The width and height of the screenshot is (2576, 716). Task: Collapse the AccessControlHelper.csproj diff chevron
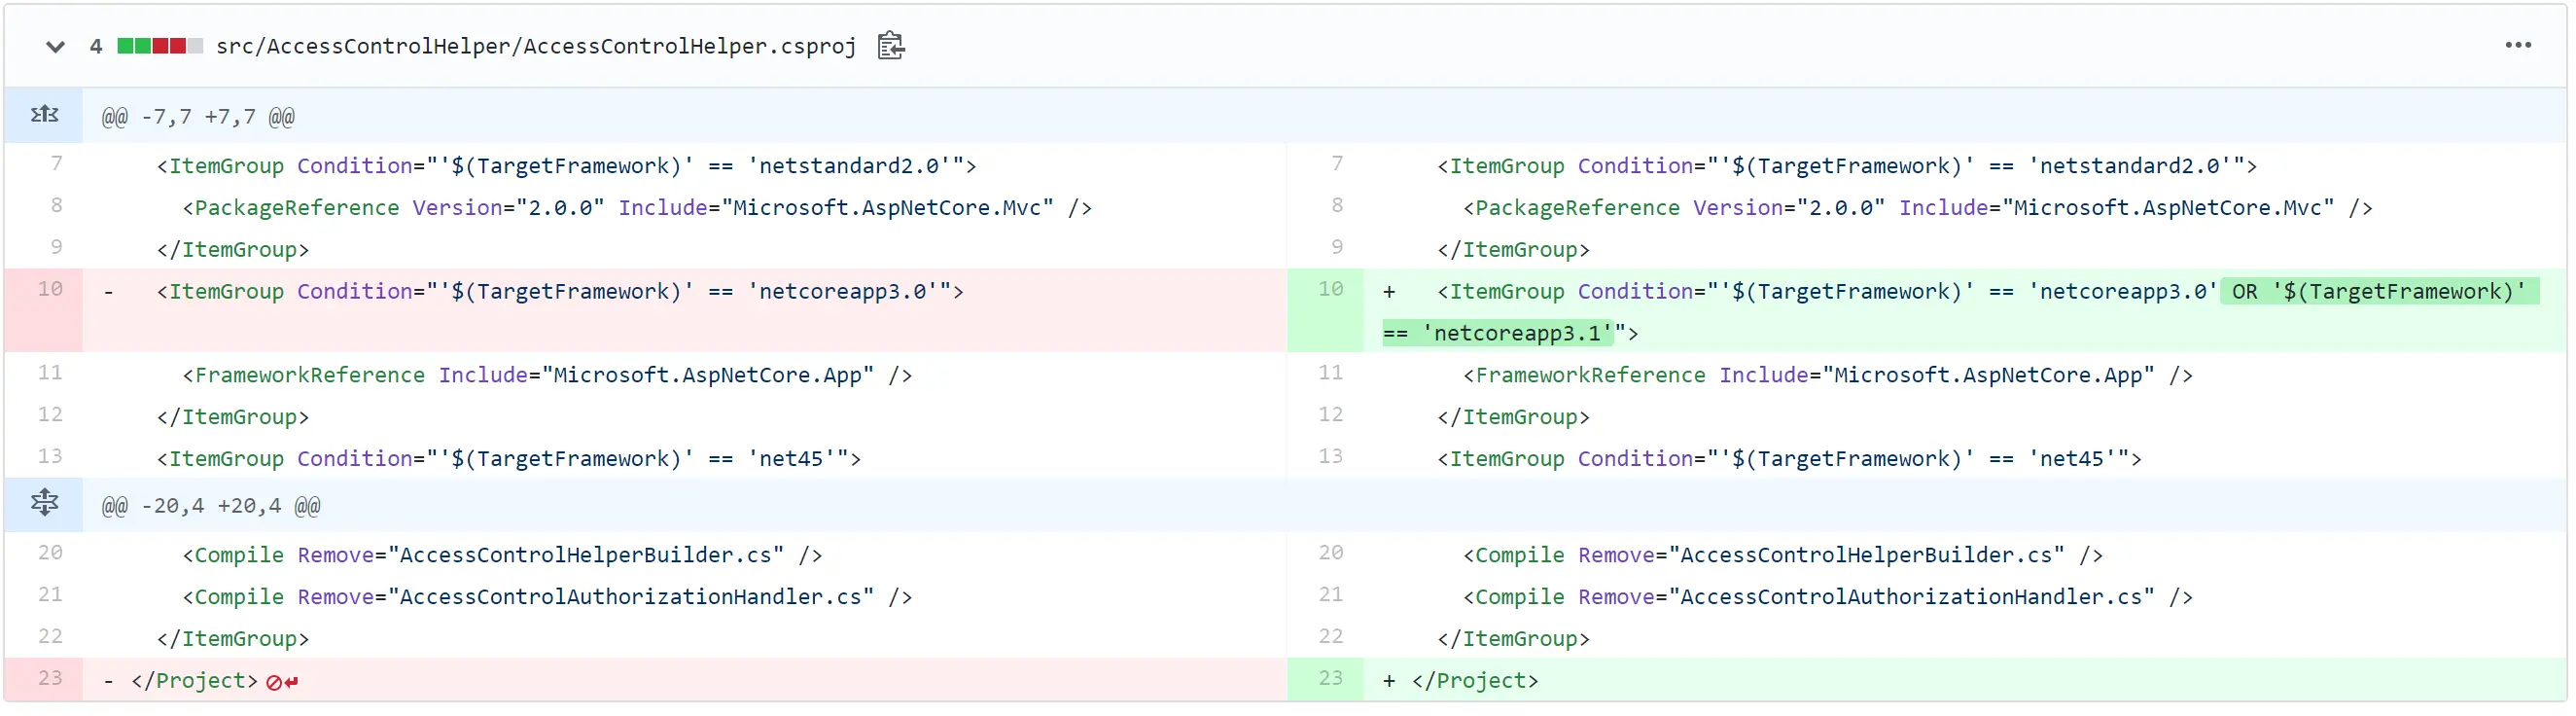[x=55, y=47]
